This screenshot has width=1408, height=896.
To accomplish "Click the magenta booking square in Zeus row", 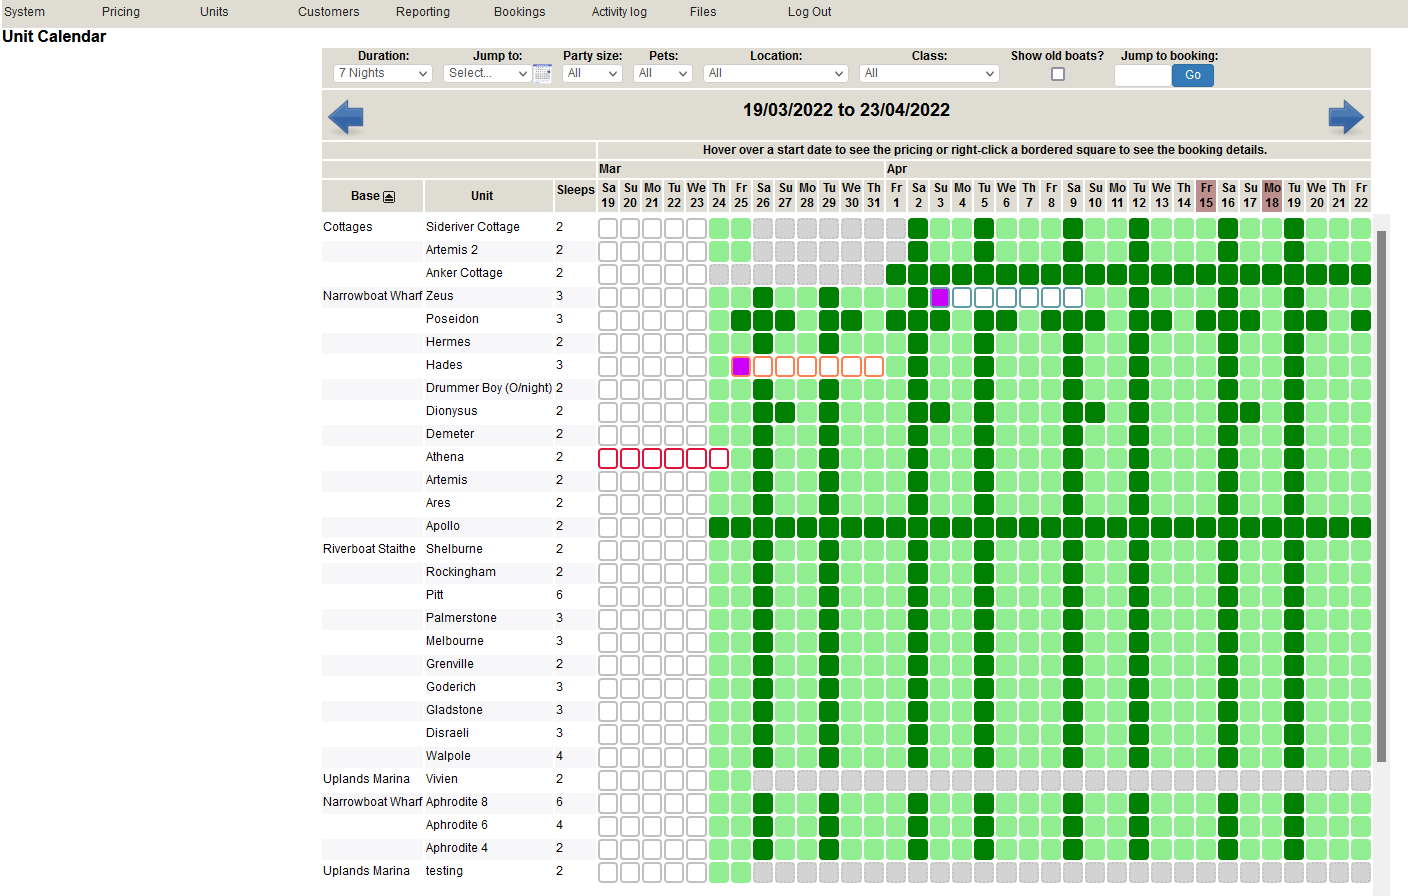I will 940,297.
